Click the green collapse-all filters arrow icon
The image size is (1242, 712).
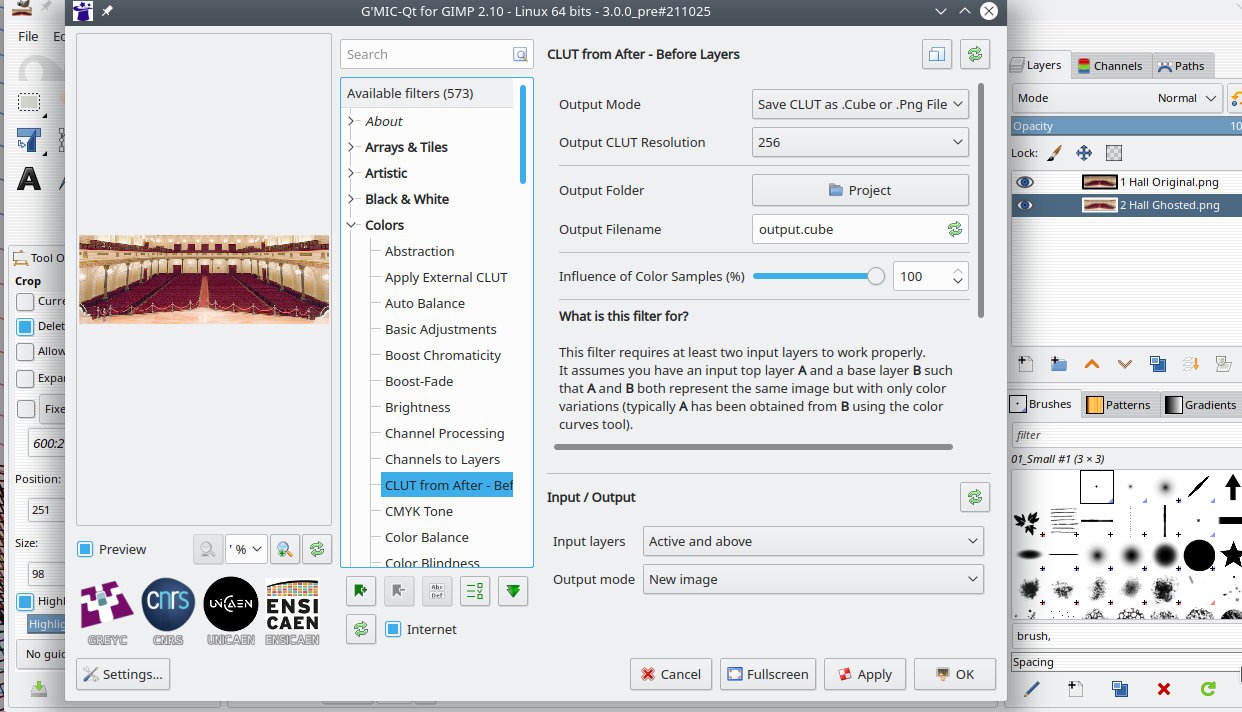[513, 591]
